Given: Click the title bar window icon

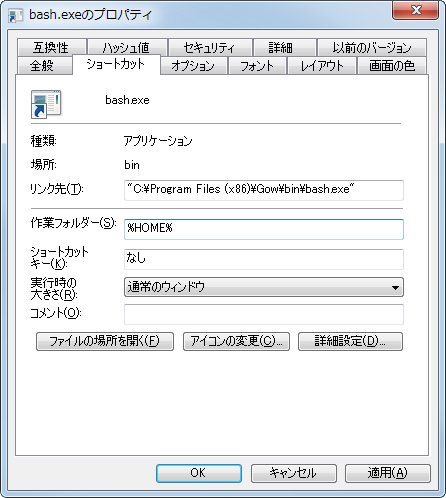Looking at the screenshot, I should pyautogui.click(x=16, y=15).
